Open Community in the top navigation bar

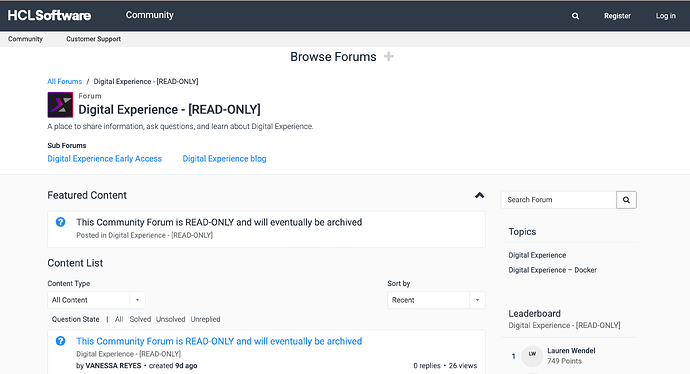coord(150,15)
